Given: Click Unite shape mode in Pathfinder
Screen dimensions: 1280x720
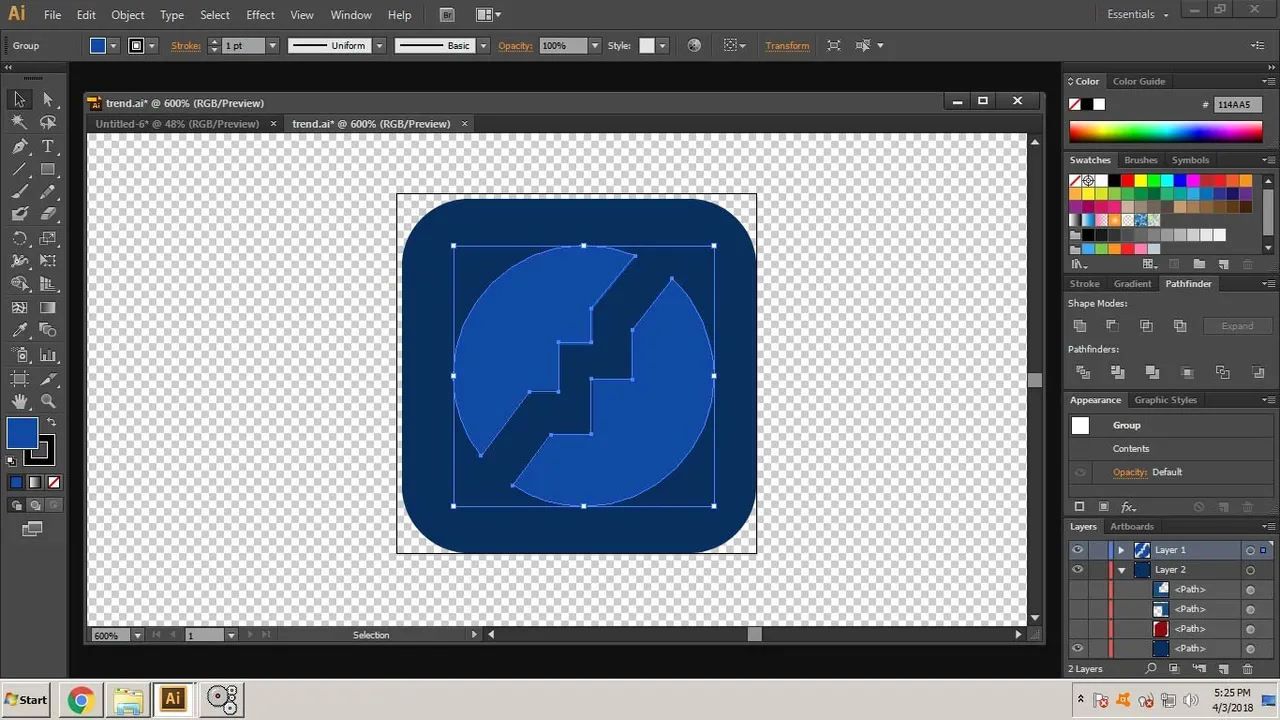Looking at the screenshot, I should pos(1079,326).
